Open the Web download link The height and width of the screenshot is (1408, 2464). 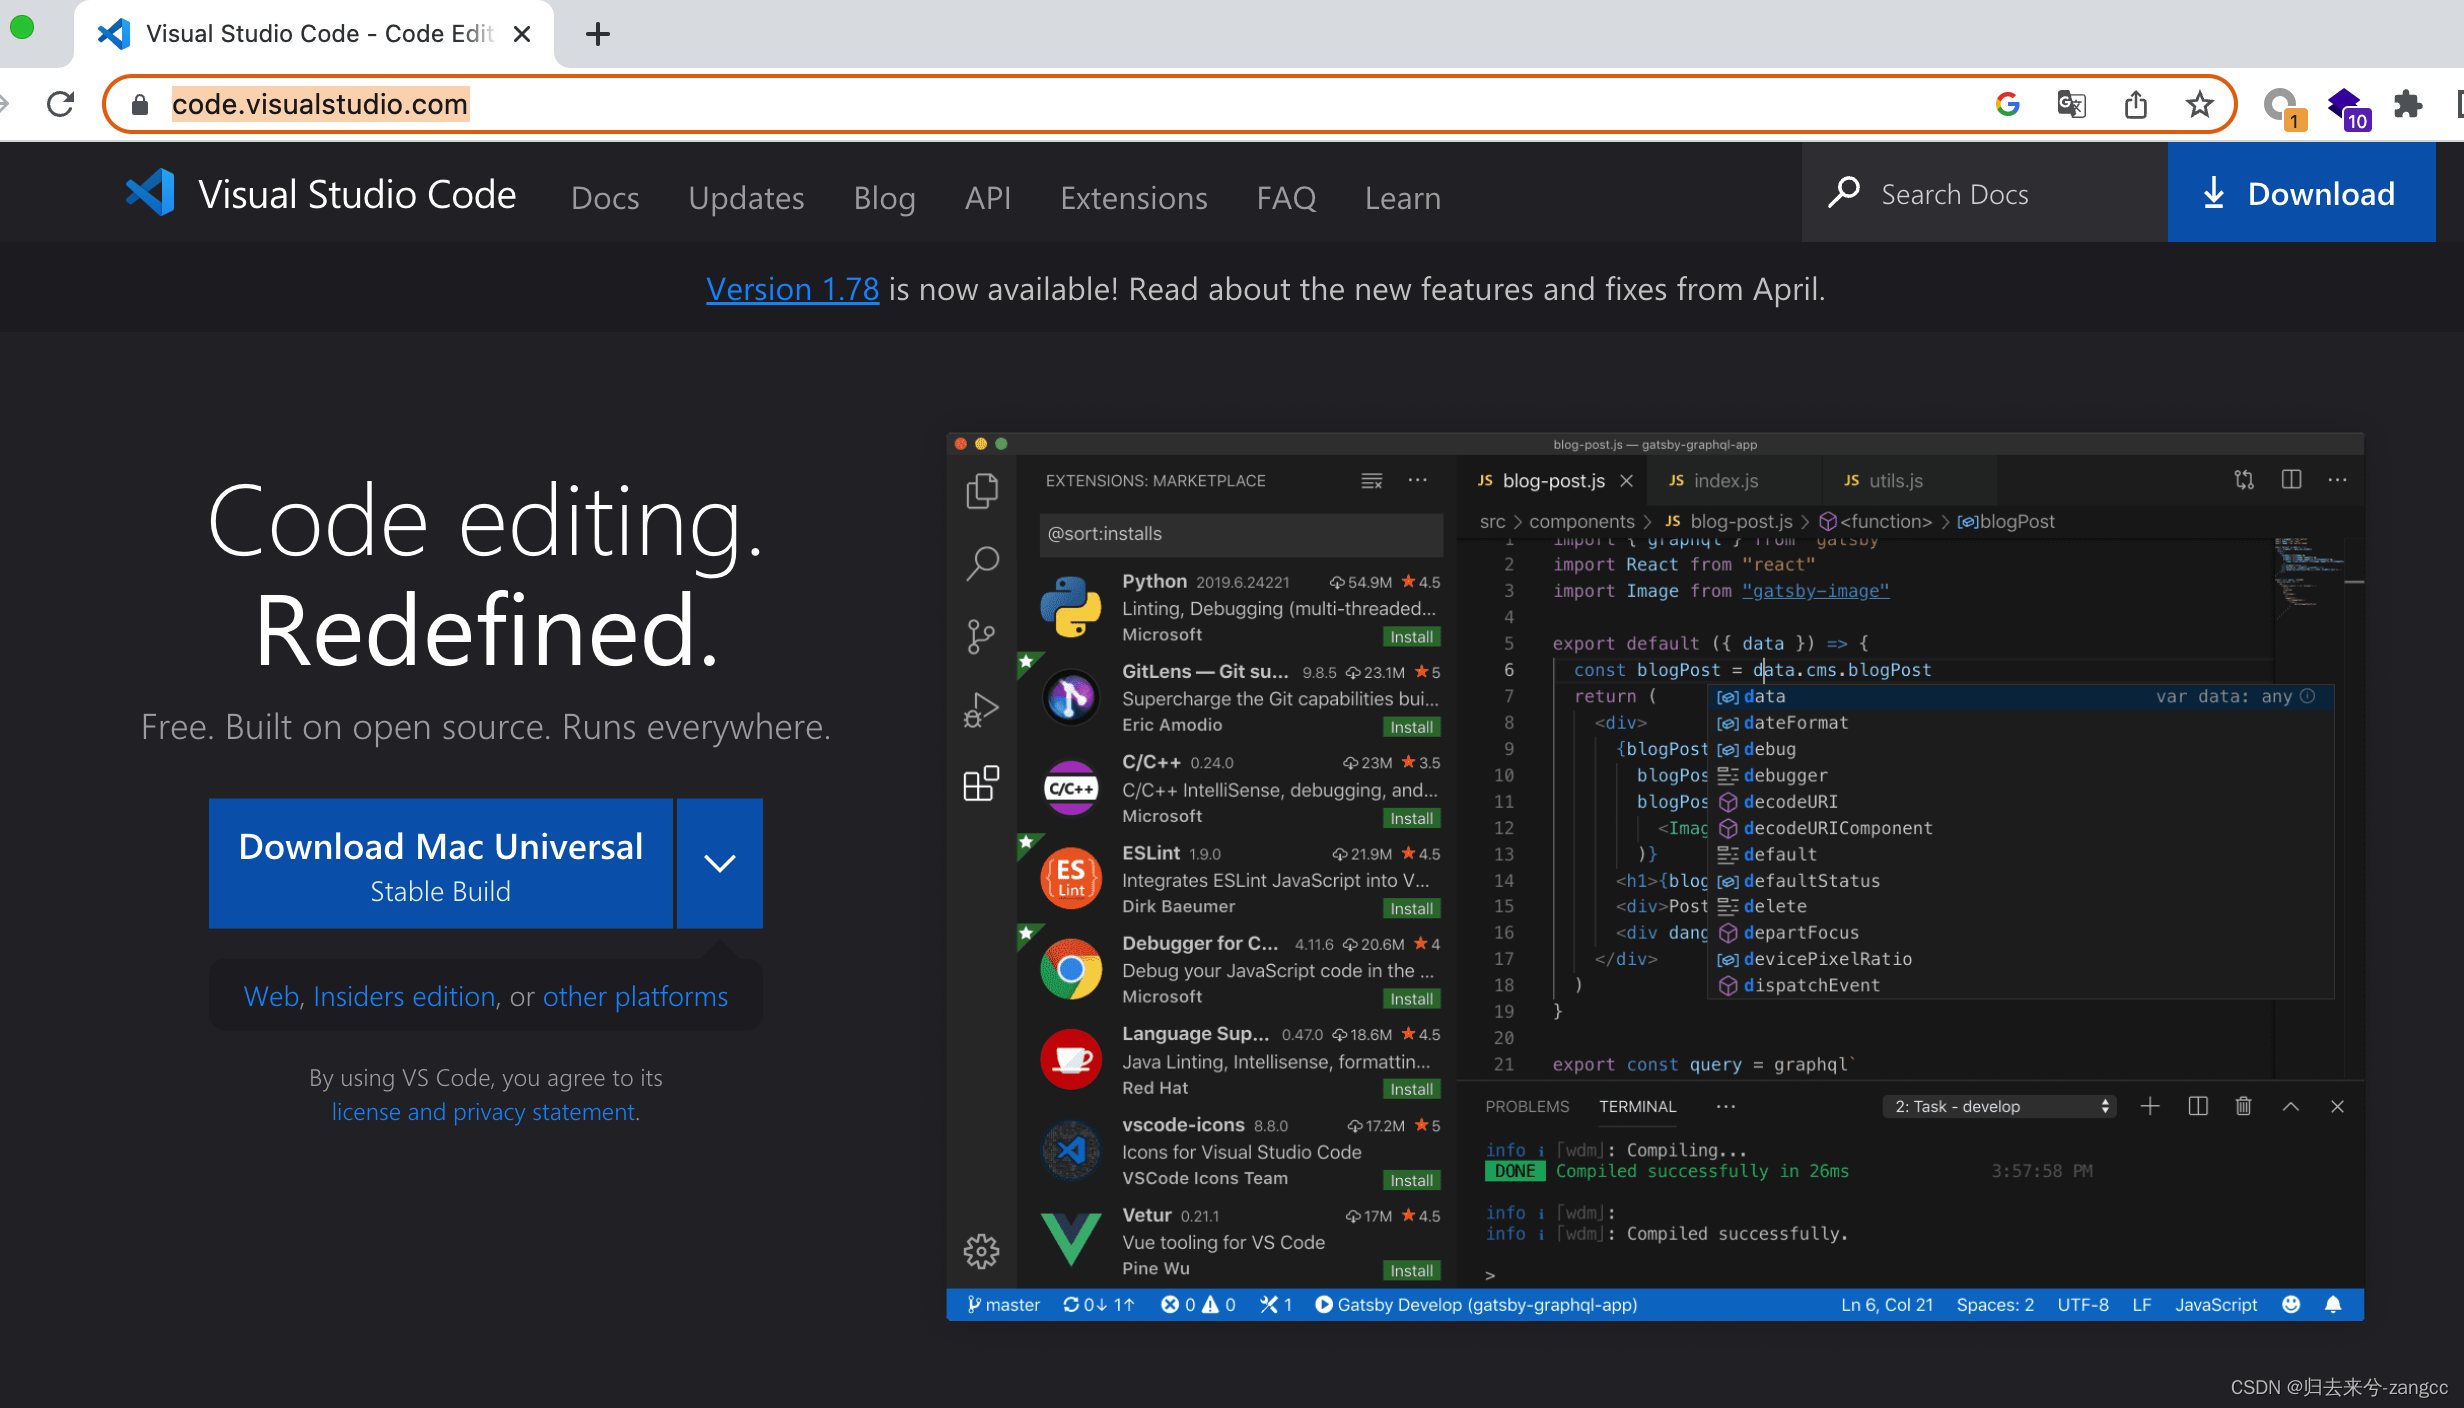(x=271, y=996)
